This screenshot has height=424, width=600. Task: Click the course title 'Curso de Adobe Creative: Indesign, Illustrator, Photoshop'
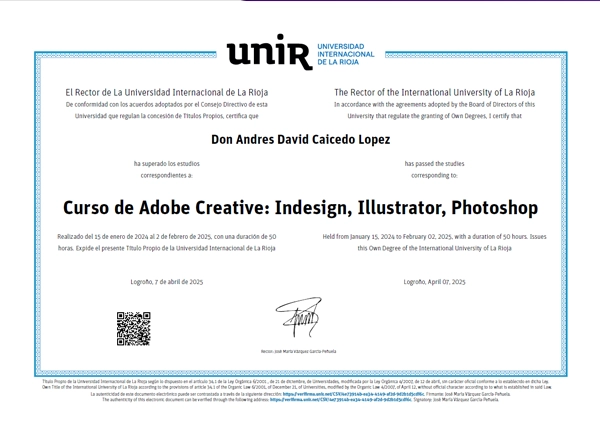coord(300,208)
